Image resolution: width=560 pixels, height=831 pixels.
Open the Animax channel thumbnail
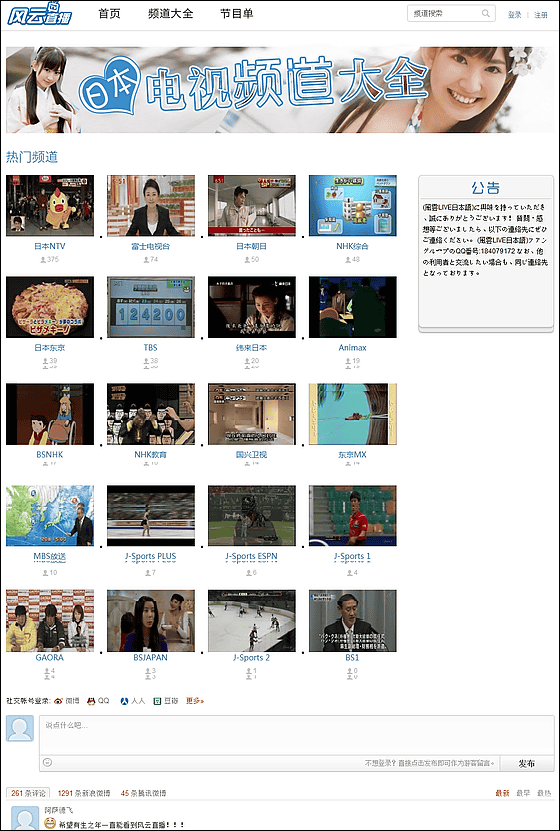coord(353,307)
